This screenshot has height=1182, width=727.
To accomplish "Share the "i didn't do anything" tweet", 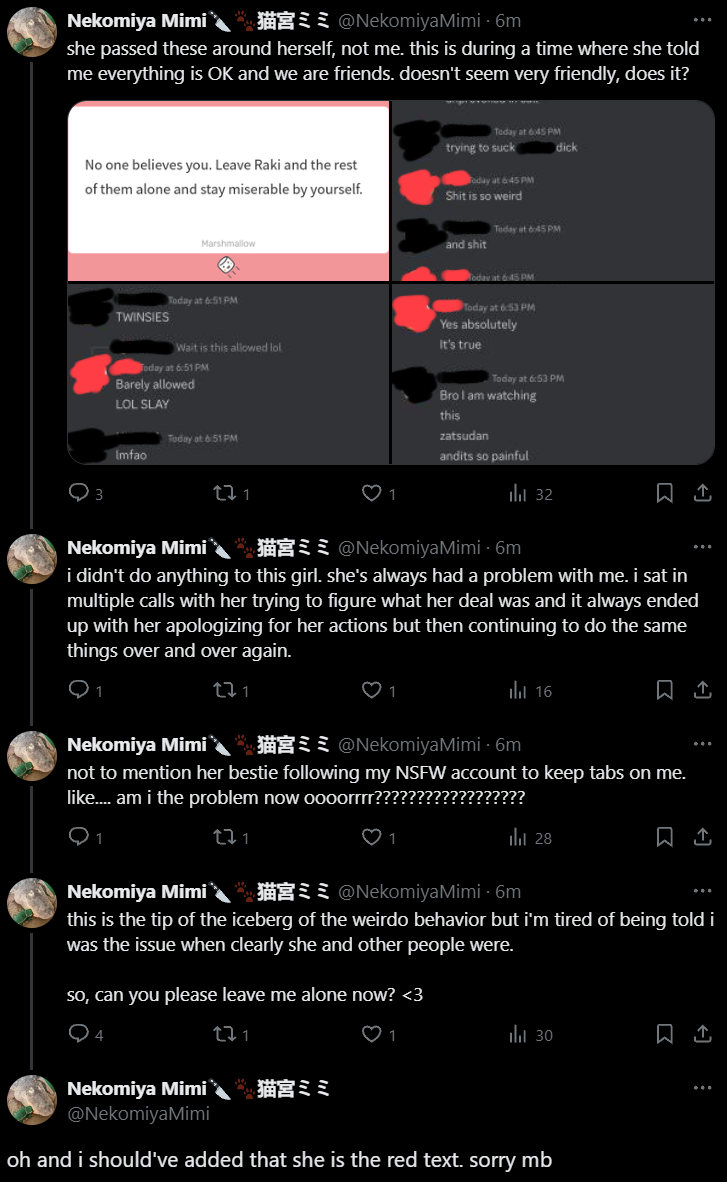I will pyautogui.click(x=702, y=690).
